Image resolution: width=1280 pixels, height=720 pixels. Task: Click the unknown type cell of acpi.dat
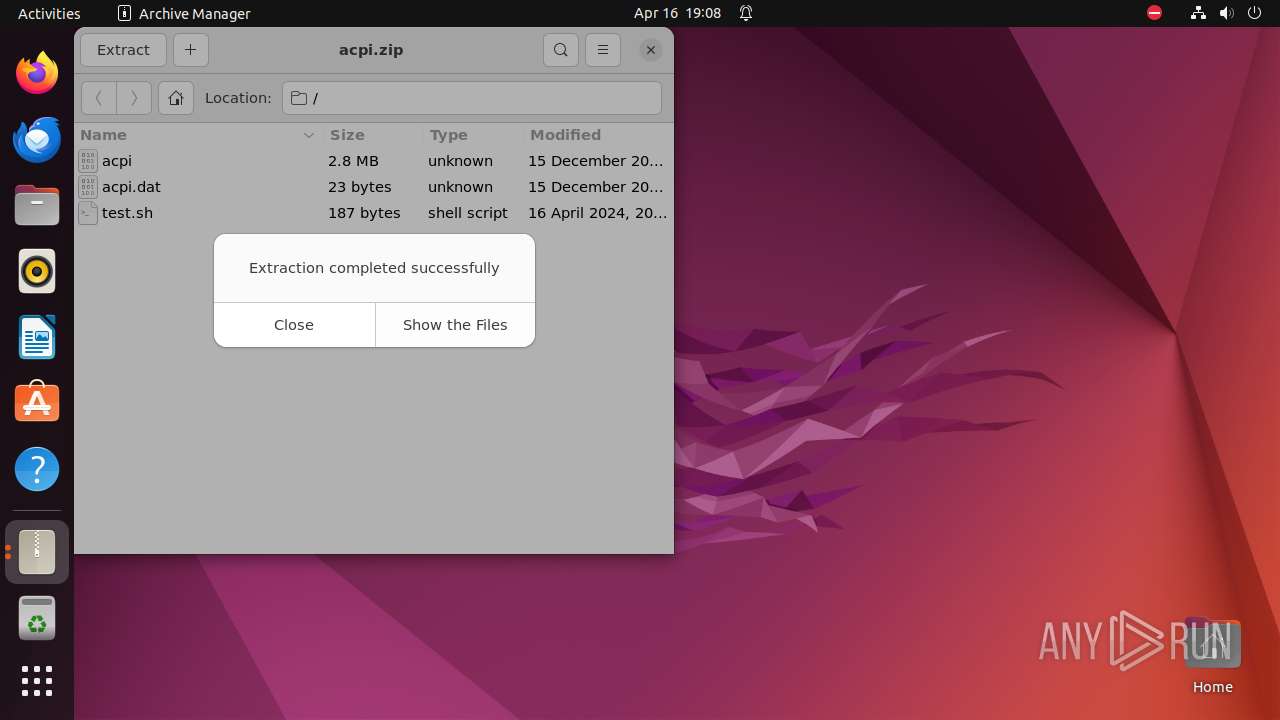[460, 187]
